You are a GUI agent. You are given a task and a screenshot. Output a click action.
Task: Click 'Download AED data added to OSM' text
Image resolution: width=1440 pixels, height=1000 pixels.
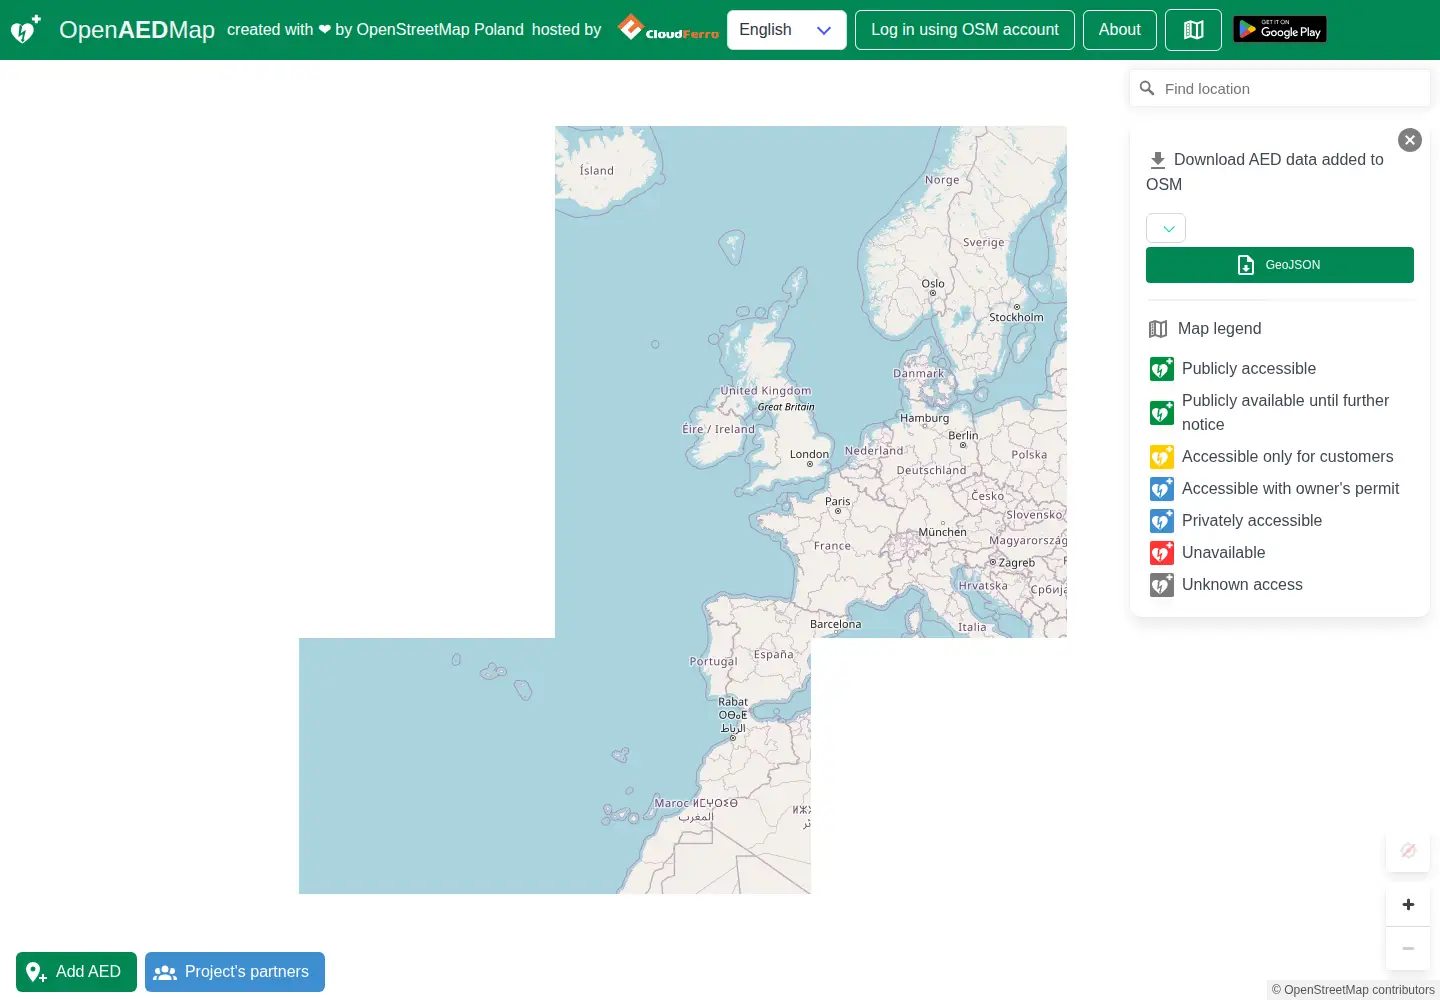1266,171
